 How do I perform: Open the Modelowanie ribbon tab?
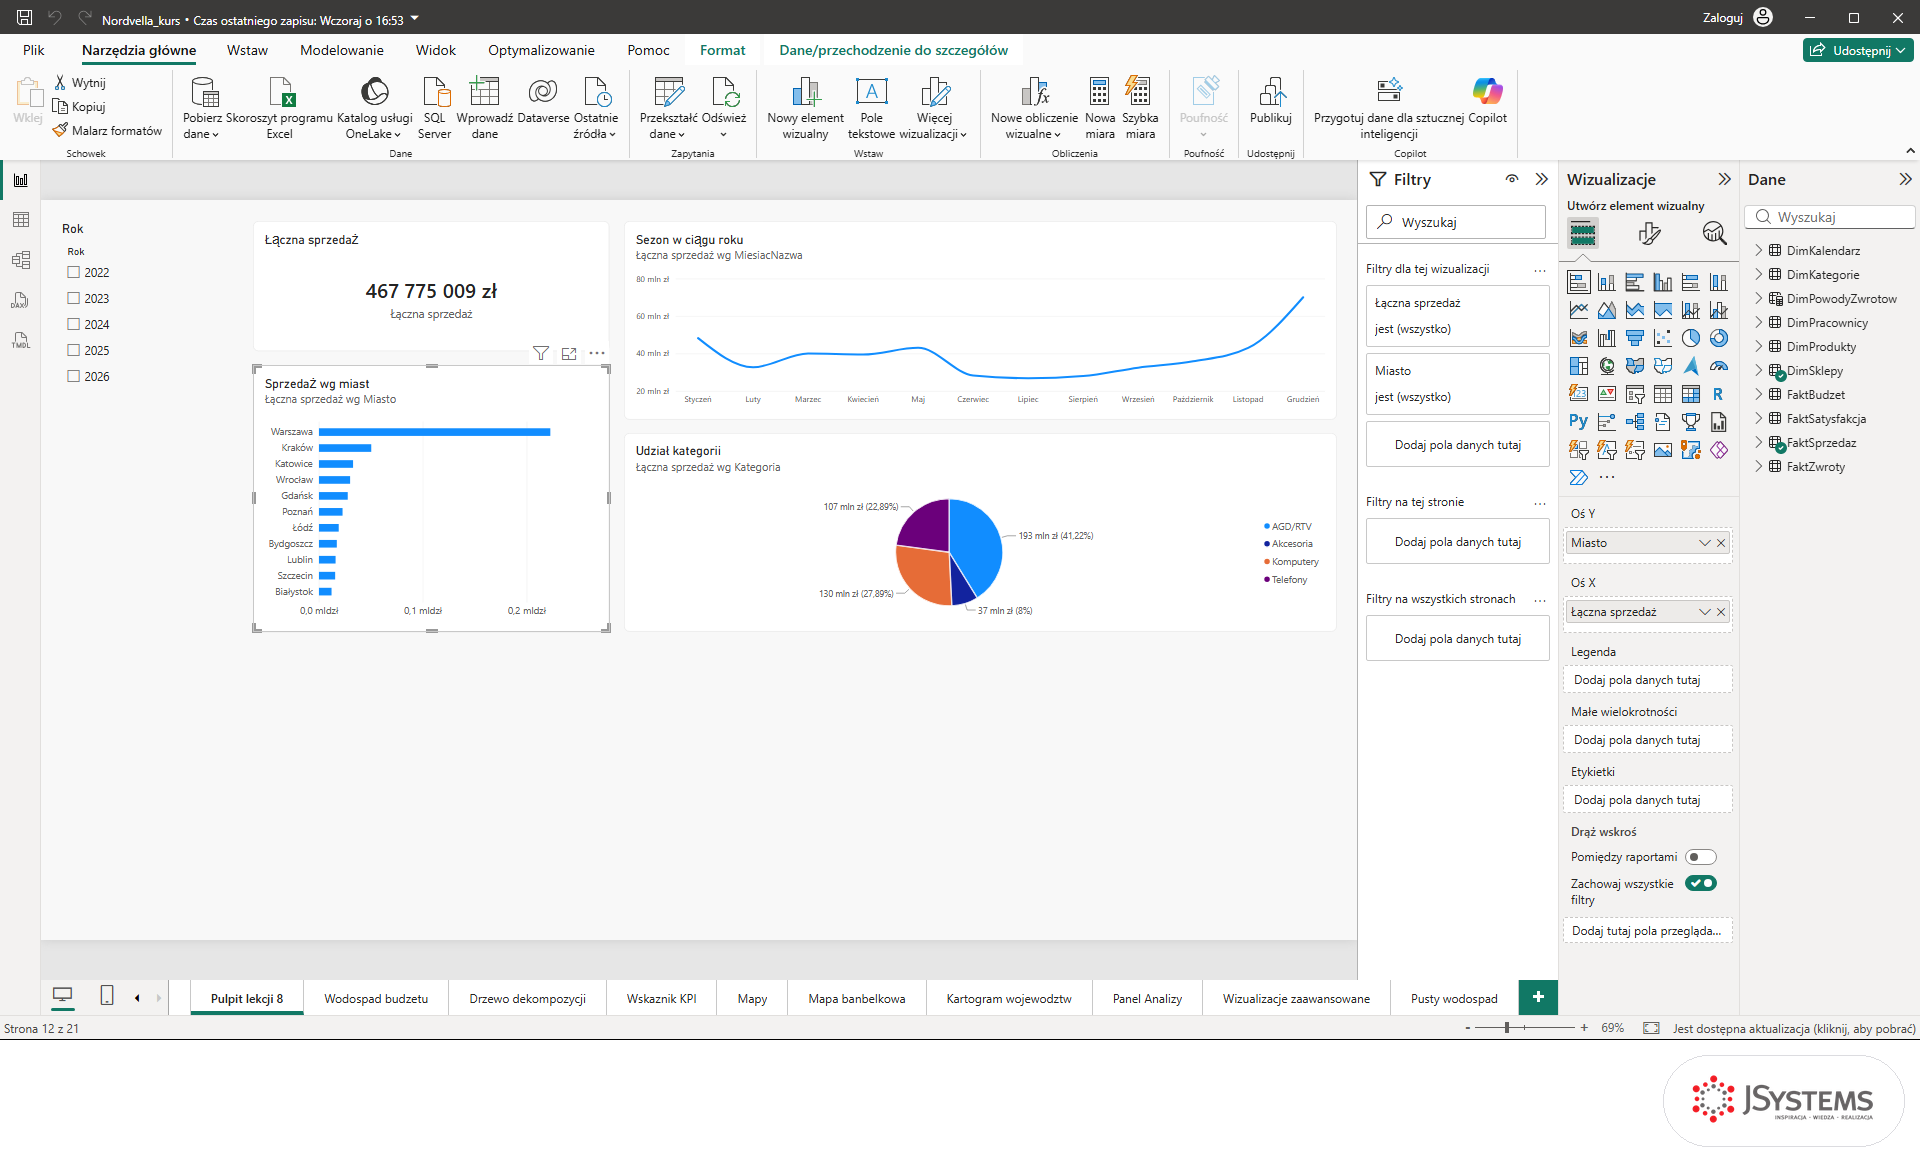point(341,50)
